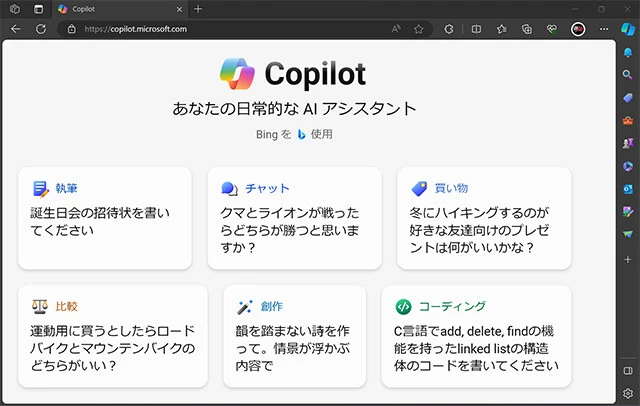640x406 pixels.
Task: Refresh the Copilot page
Action: tap(41, 29)
